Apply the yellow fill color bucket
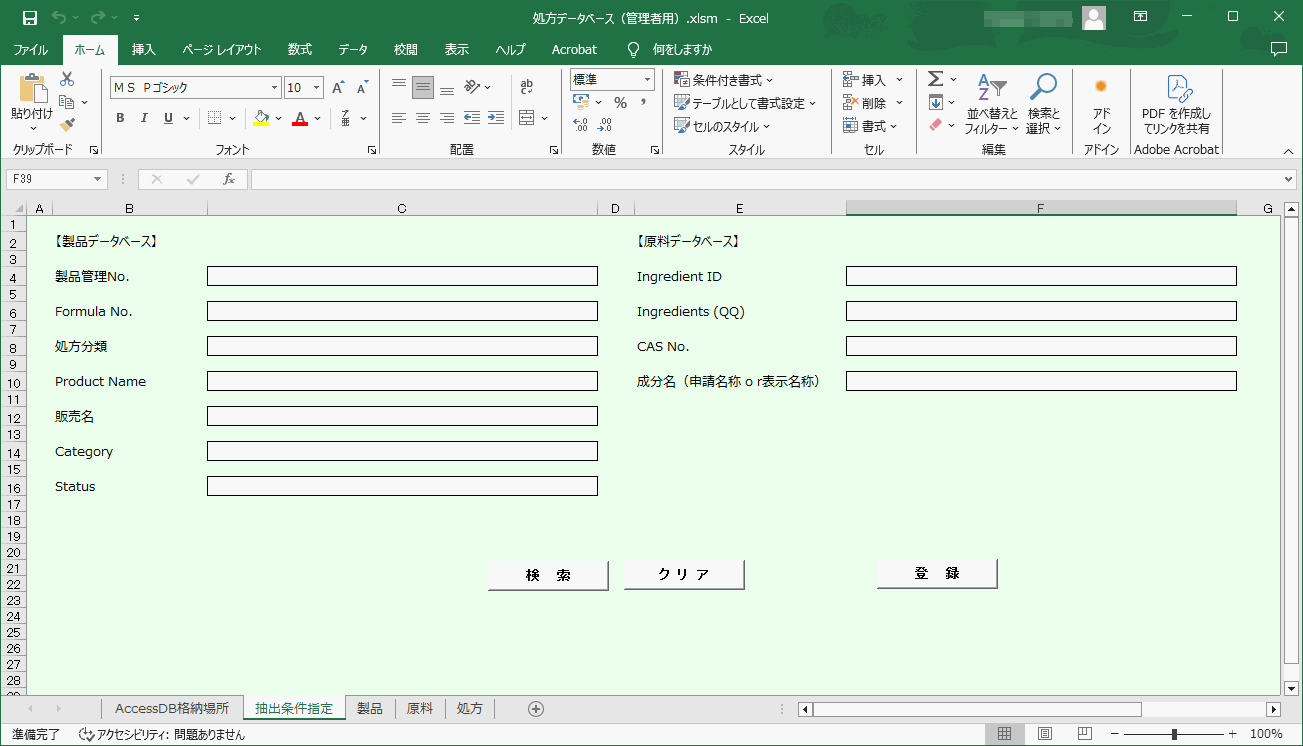The width and height of the screenshot is (1303, 746). [x=261, y=118]
